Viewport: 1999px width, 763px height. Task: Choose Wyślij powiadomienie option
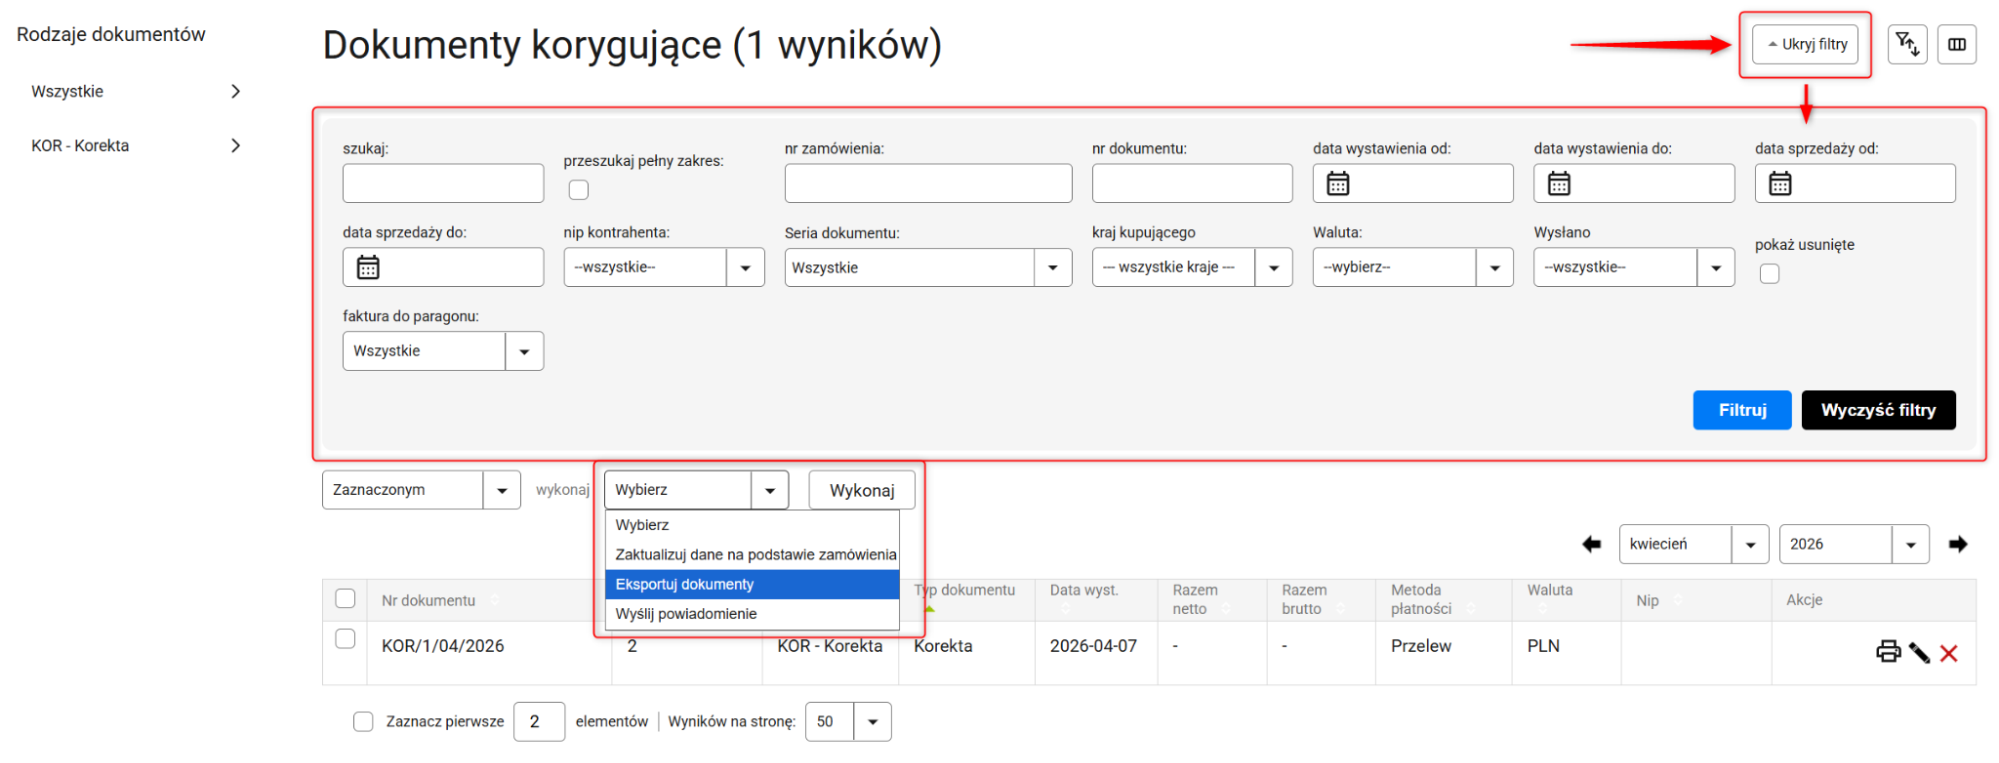(x=686, y=614)
